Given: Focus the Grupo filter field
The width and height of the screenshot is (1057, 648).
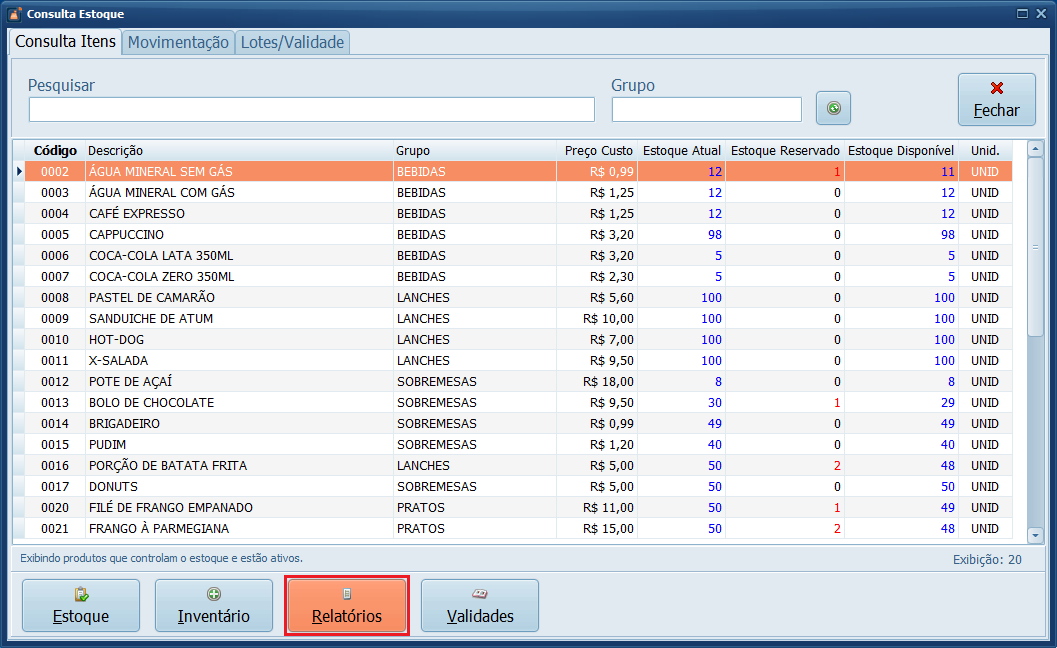Looking at the screenshot, I should tap(706, 109).
